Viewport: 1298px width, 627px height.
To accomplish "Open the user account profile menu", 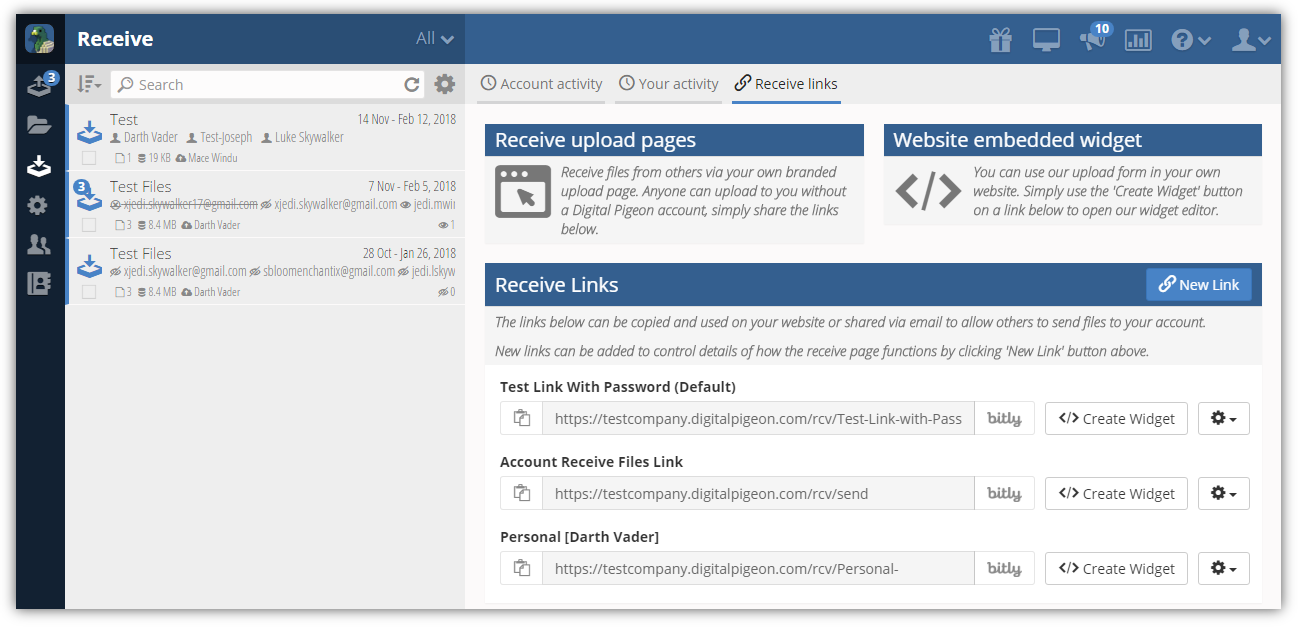I will (x=1251, y=40).
